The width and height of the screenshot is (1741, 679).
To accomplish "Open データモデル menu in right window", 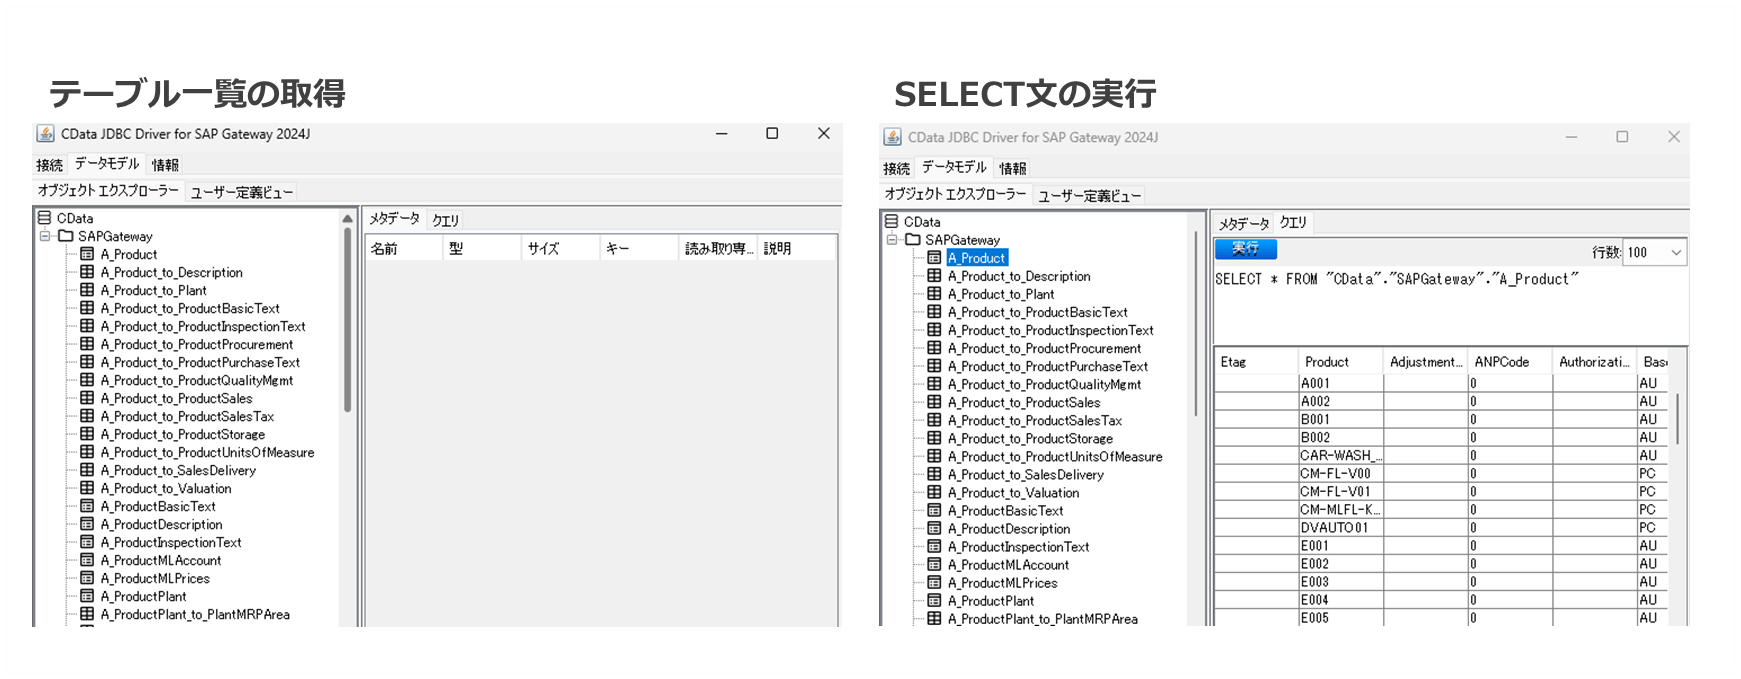I will click(x=954, y=167).
